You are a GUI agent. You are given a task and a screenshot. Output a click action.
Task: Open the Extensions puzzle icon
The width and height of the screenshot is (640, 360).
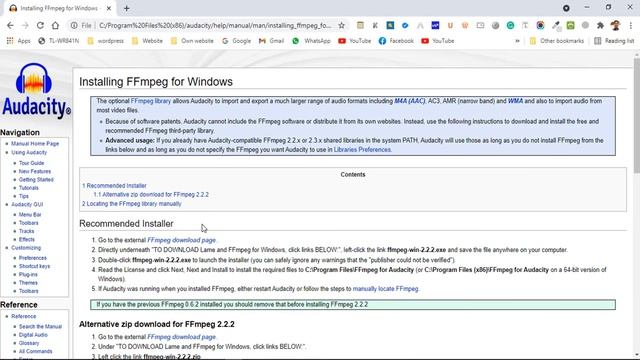[600, 25]
